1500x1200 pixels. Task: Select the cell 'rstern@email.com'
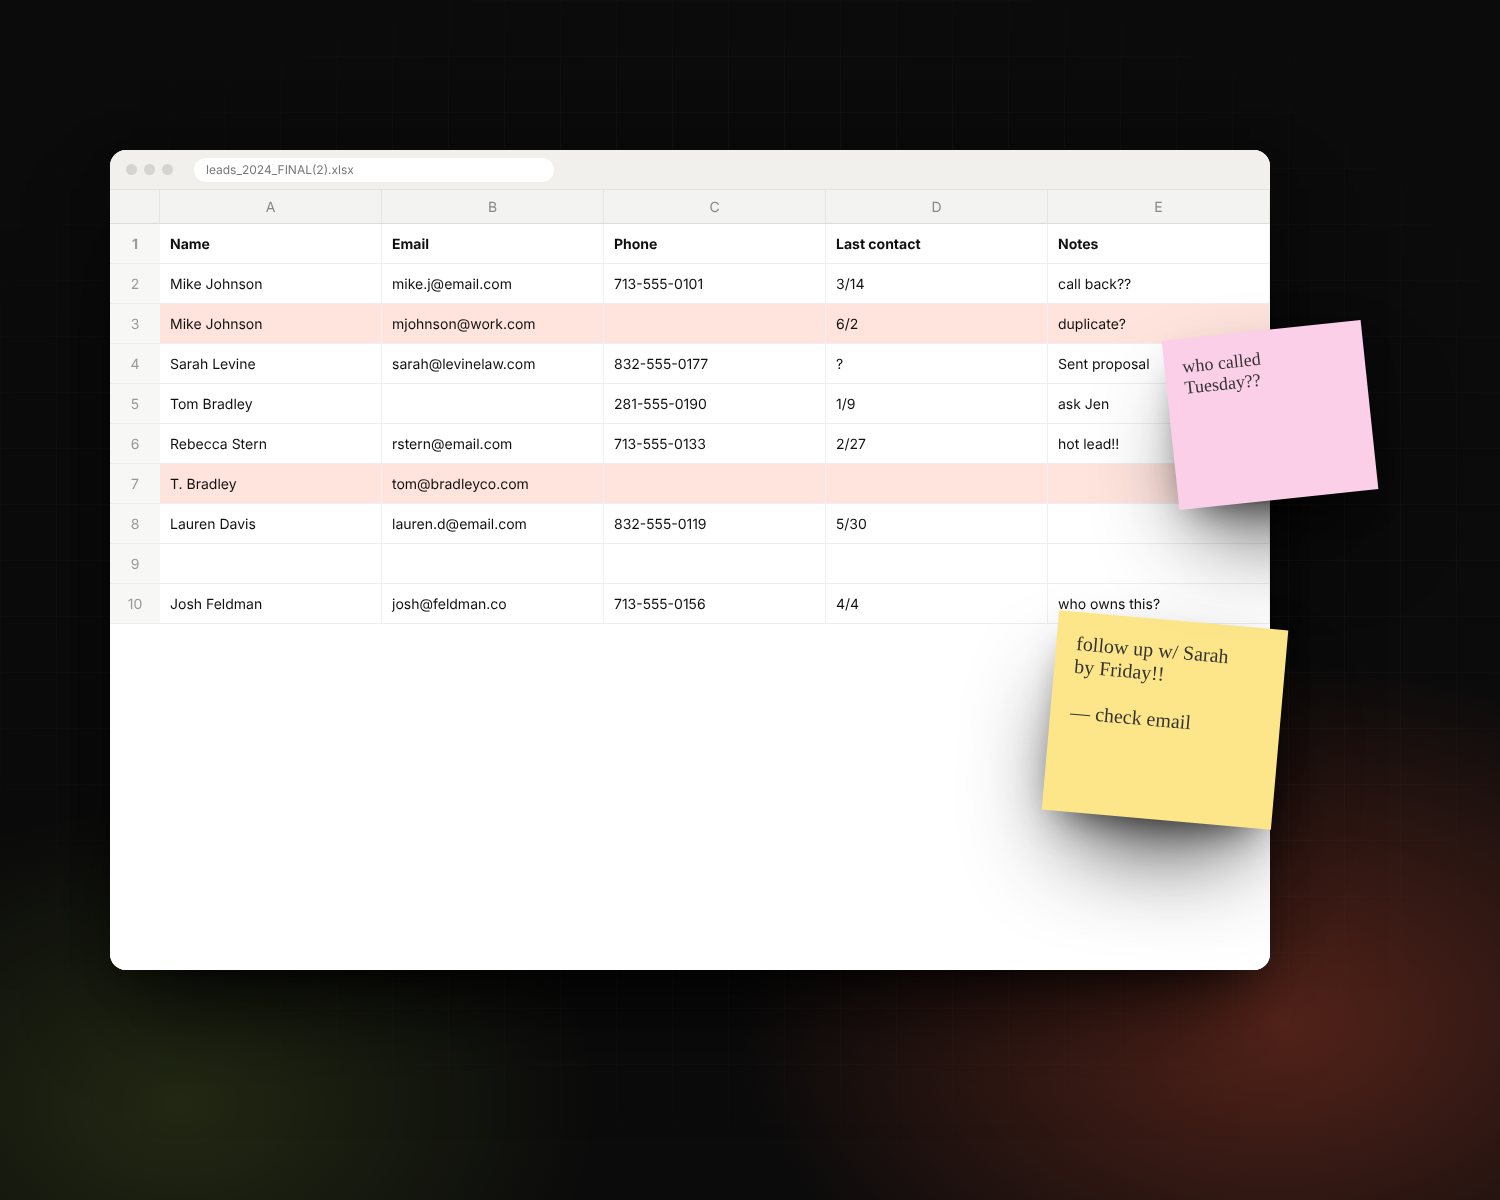click(492, 444)
